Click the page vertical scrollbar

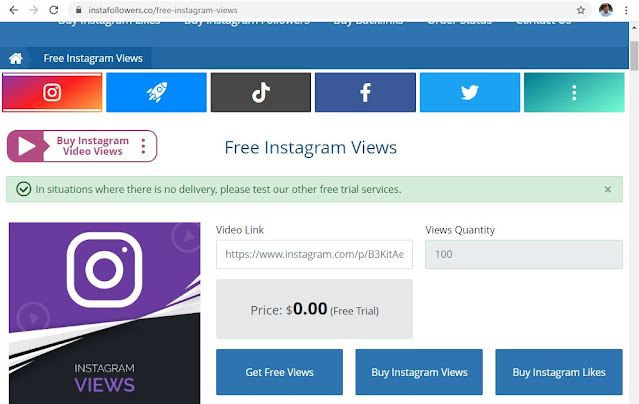click(634, 56)
